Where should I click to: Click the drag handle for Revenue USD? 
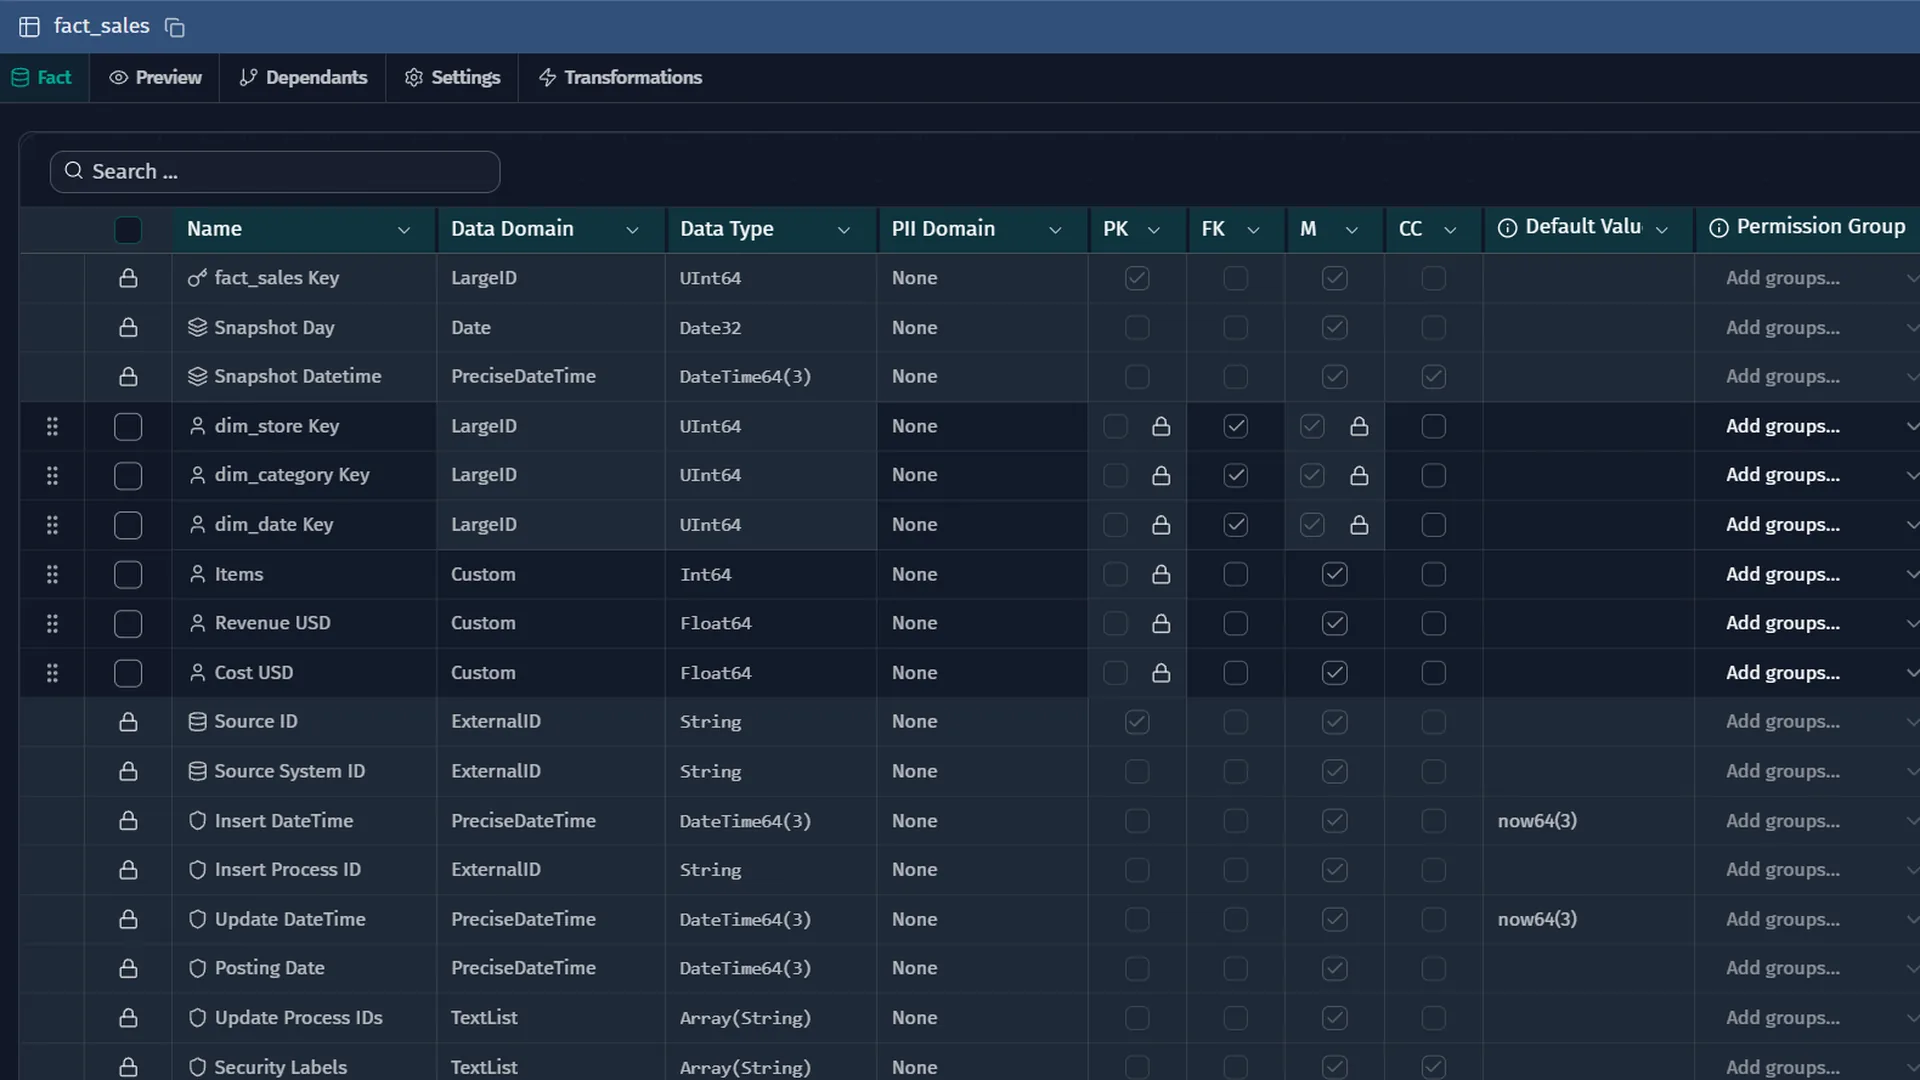tap(52, 624)
